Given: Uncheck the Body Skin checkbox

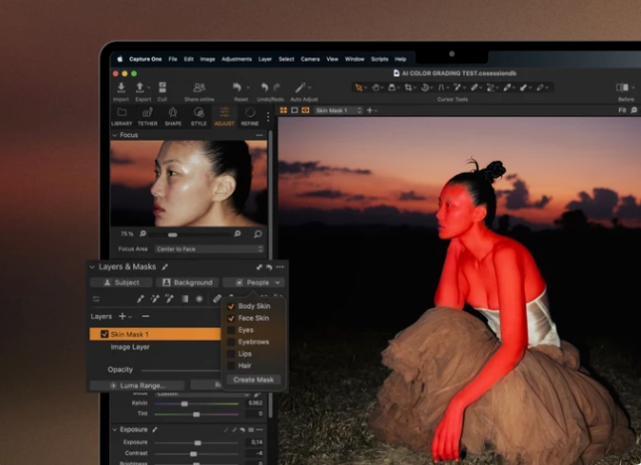Looking at the screenshot, I should point(231,306).
